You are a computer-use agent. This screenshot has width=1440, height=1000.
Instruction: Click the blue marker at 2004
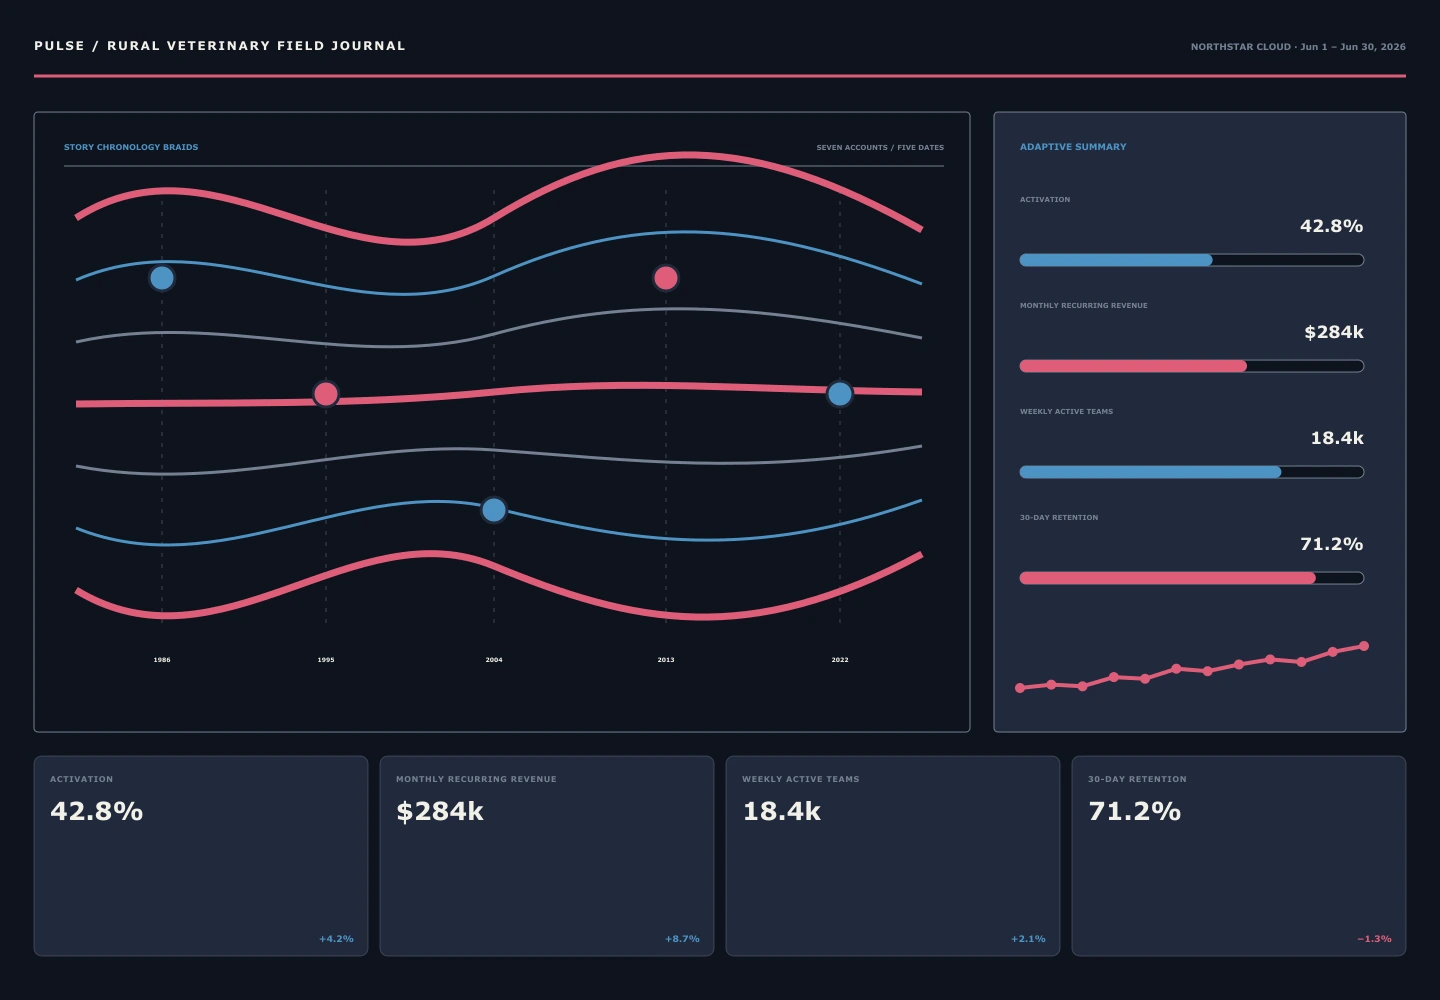click(x=494, y=510)
